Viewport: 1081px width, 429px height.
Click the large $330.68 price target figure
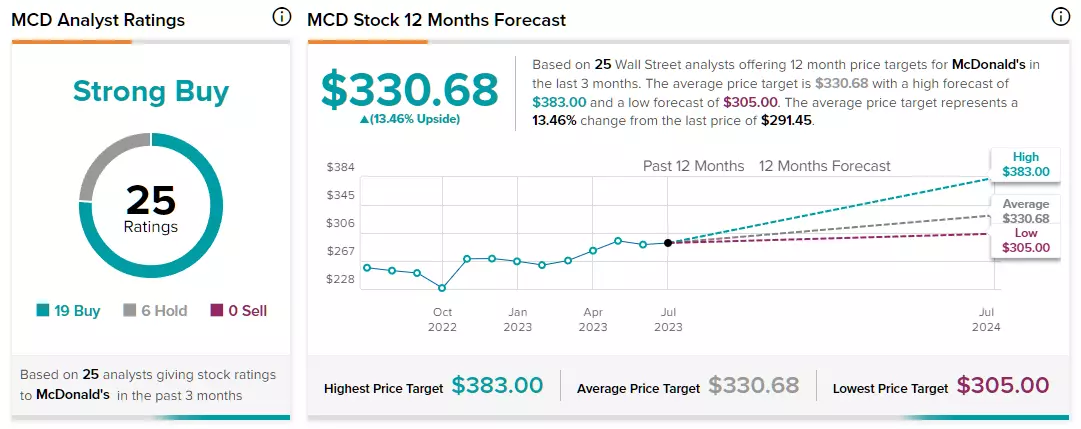[410, 90]
